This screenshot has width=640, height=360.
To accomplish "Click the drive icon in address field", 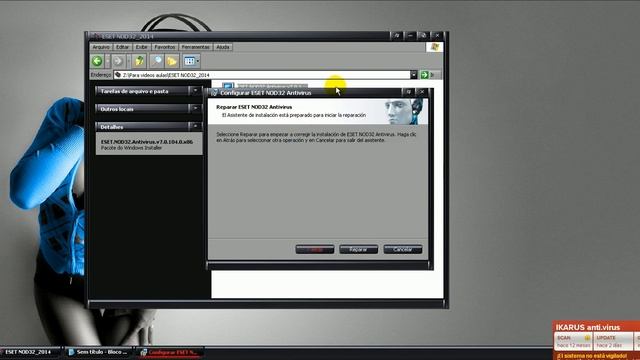I will click(x=118, y=75).
